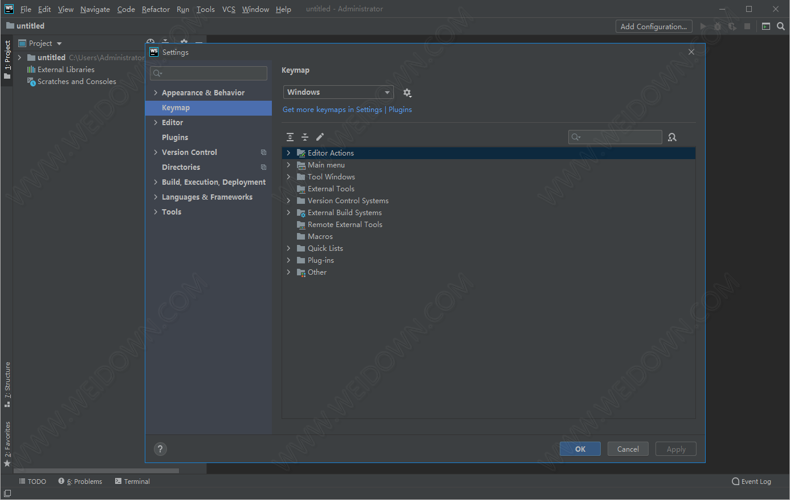Viewport: 790px width, 500px height.
Task: Open the Help menu
Action: (283, 9)
